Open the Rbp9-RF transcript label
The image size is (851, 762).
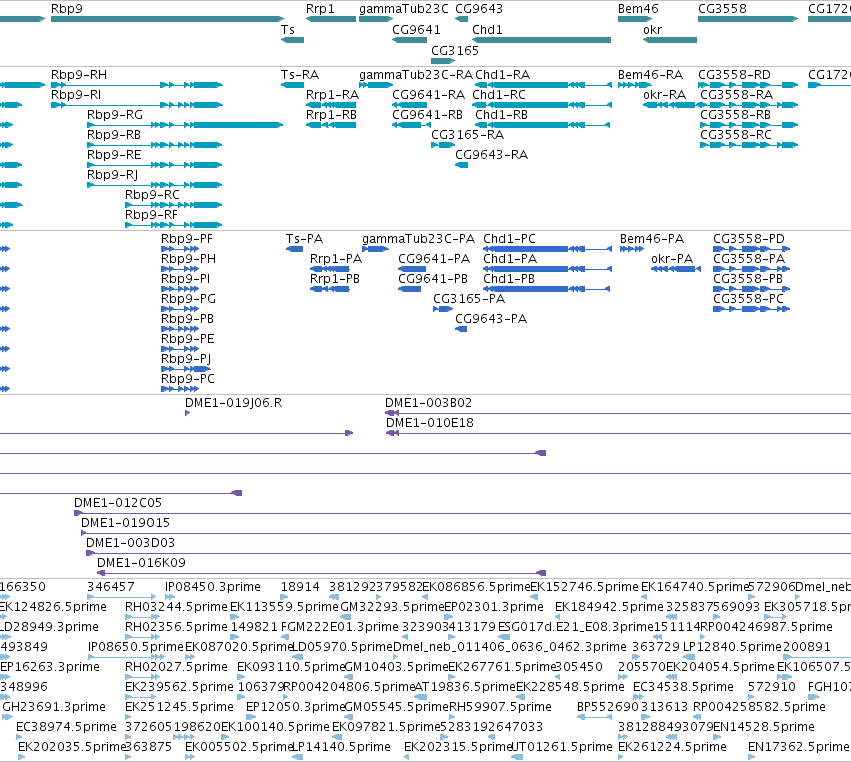coord(151,214)
